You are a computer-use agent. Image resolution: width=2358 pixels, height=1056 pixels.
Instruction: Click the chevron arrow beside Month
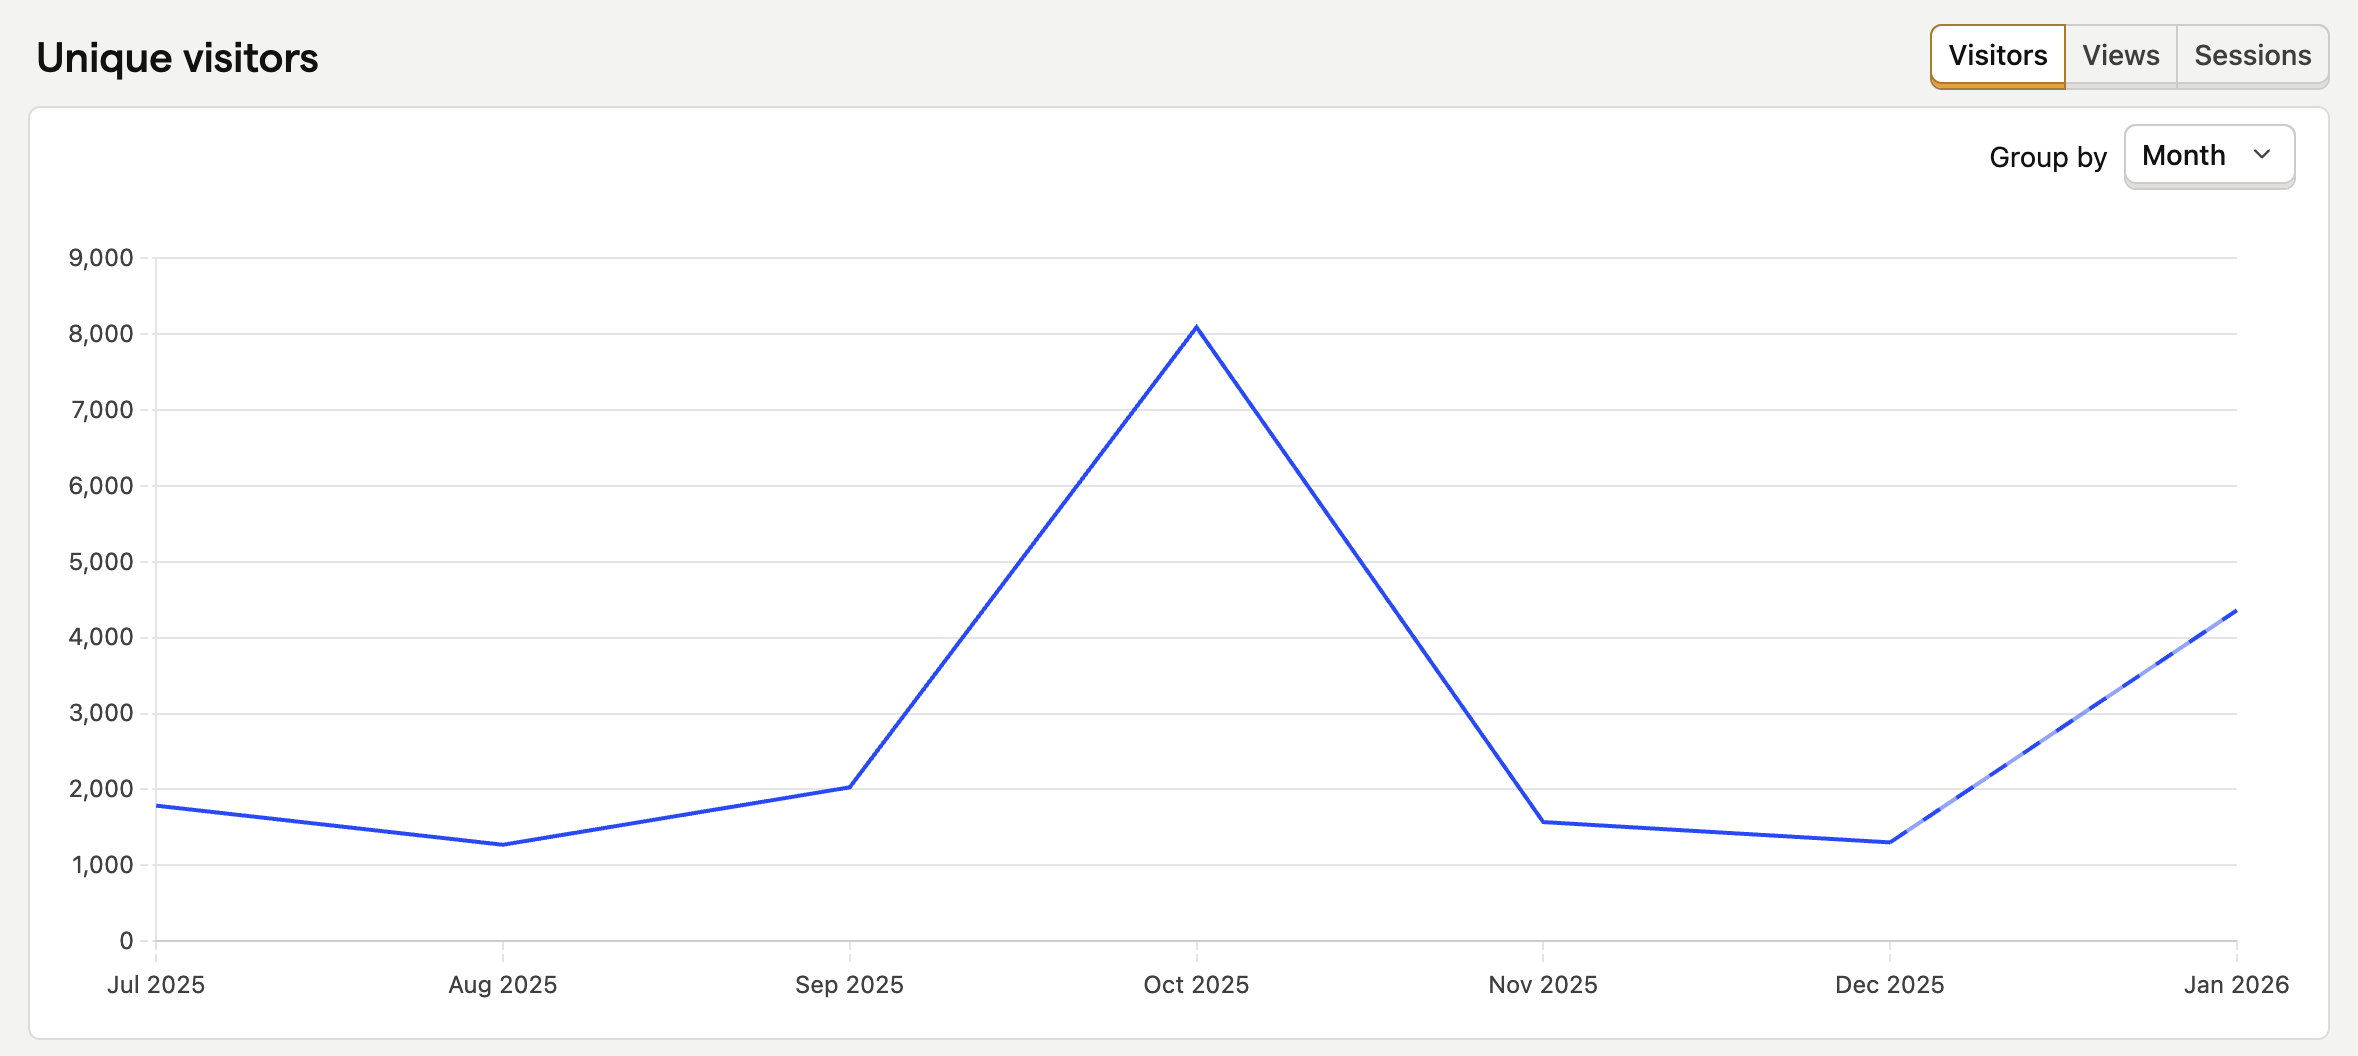[x=2262, y=155]
